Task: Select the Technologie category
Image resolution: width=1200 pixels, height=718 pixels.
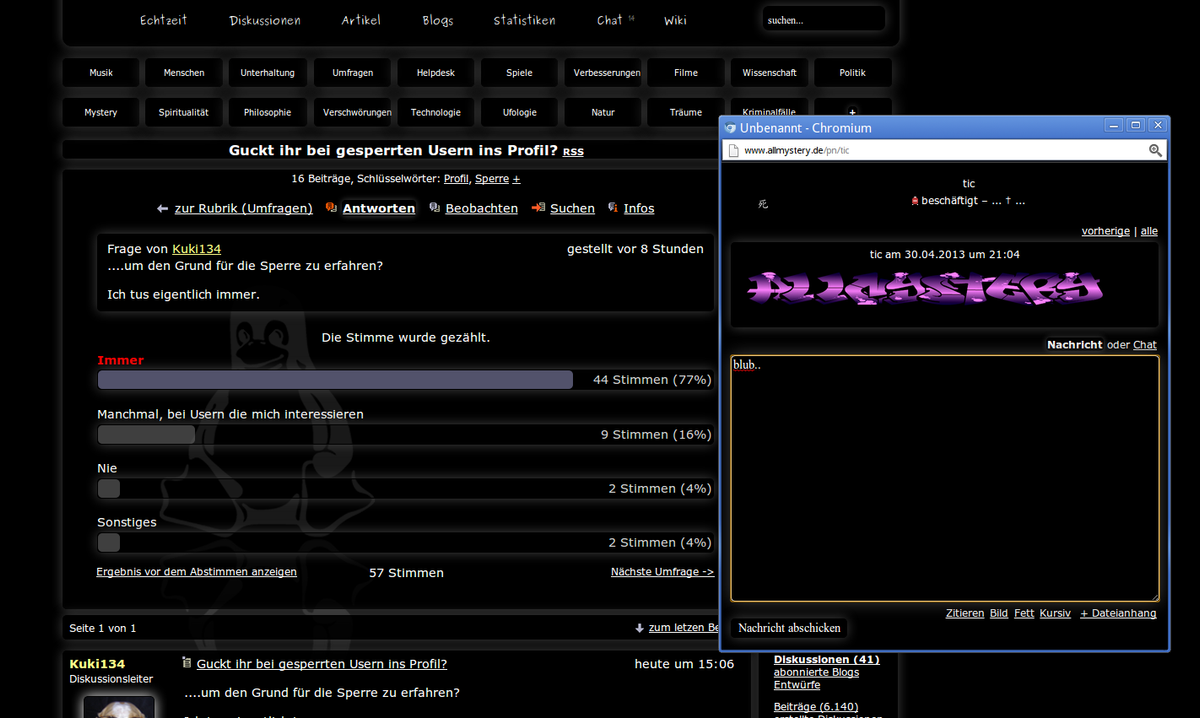Action: tap(435, 113)
